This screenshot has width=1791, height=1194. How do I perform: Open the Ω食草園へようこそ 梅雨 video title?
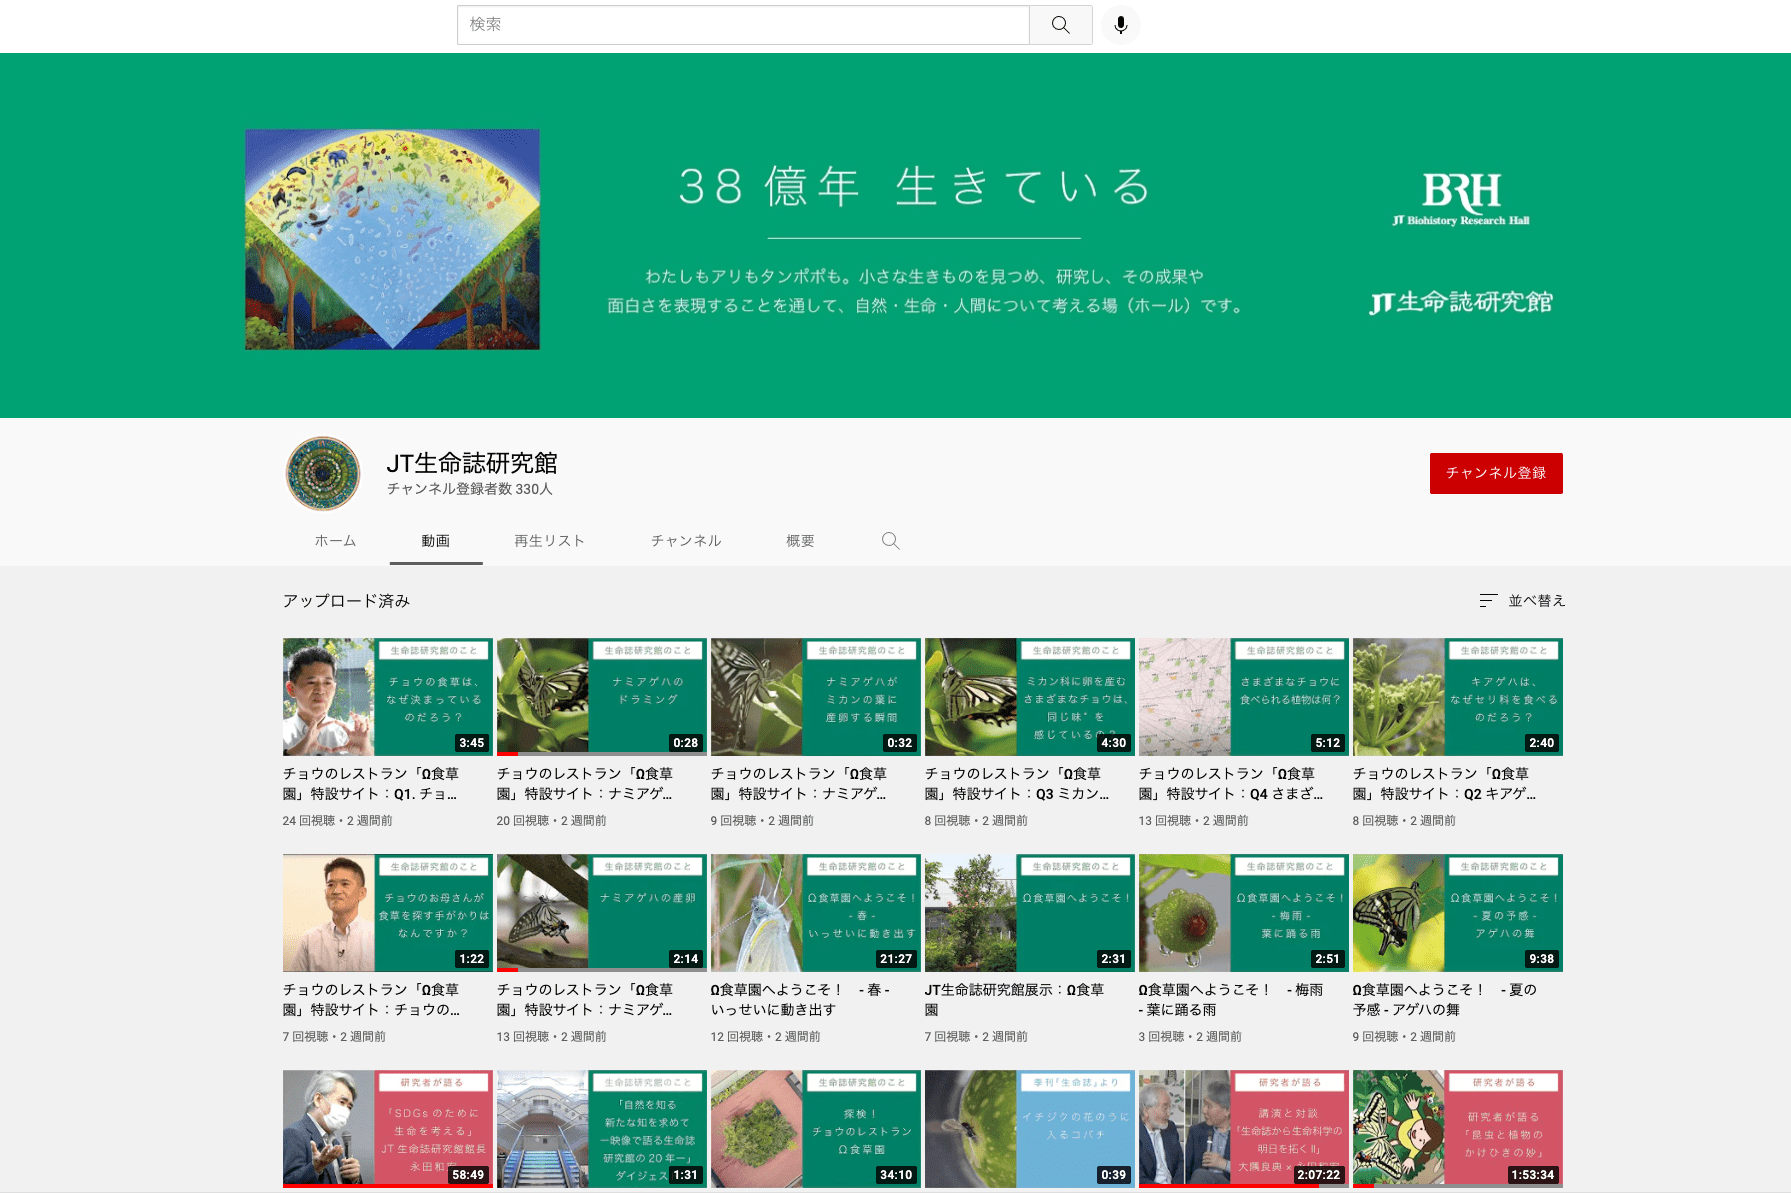(x=1230, y=999)
